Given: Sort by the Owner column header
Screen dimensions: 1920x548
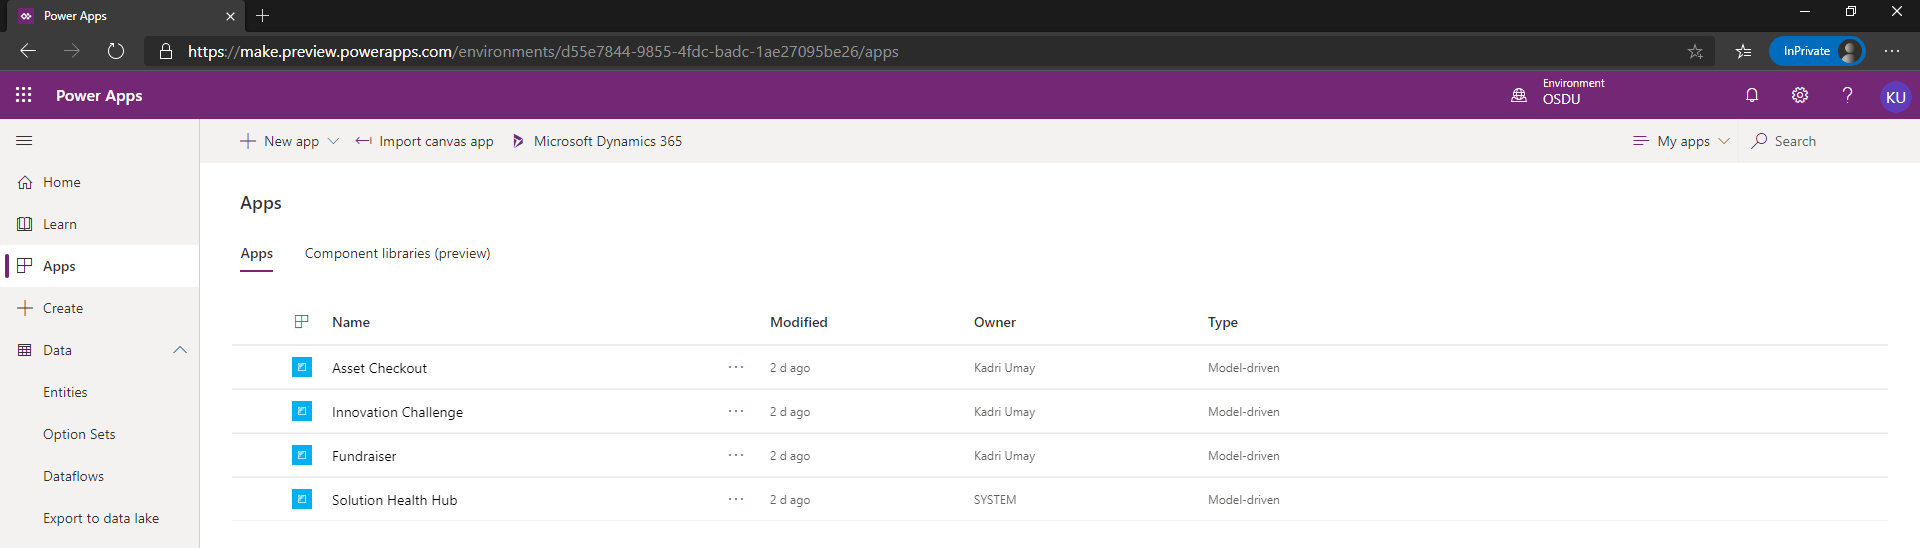Looking at the screenshot, I should (x=994, y=322).
